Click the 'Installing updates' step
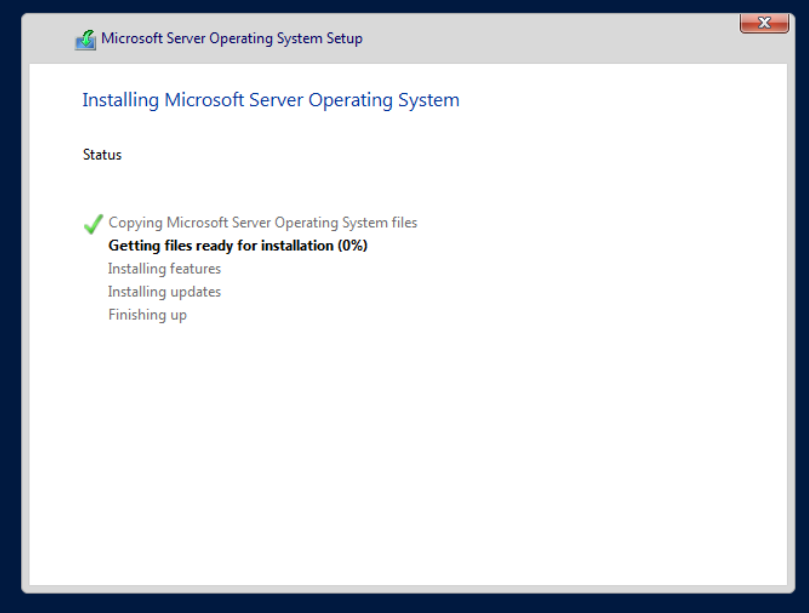The height and width of the screenshot is (613, 809). 164,292
